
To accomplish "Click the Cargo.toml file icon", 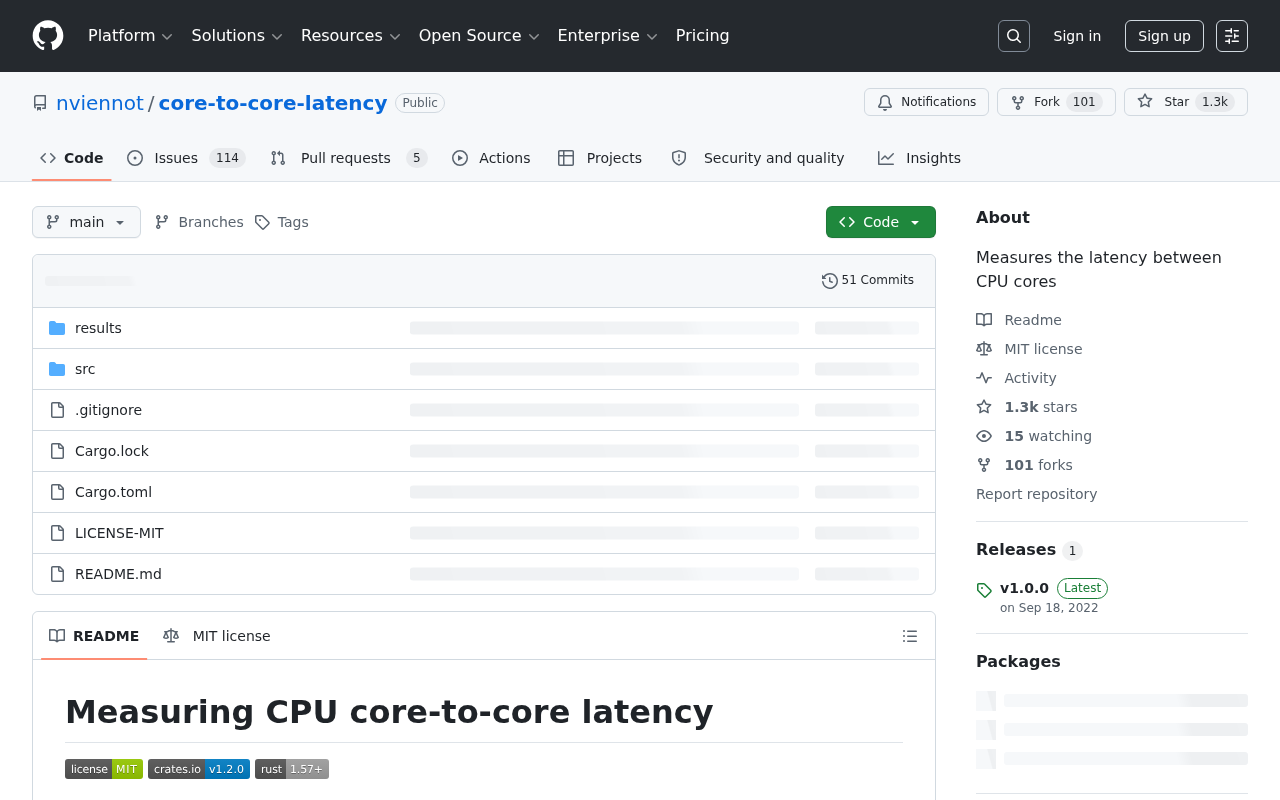I will [57, 492].
